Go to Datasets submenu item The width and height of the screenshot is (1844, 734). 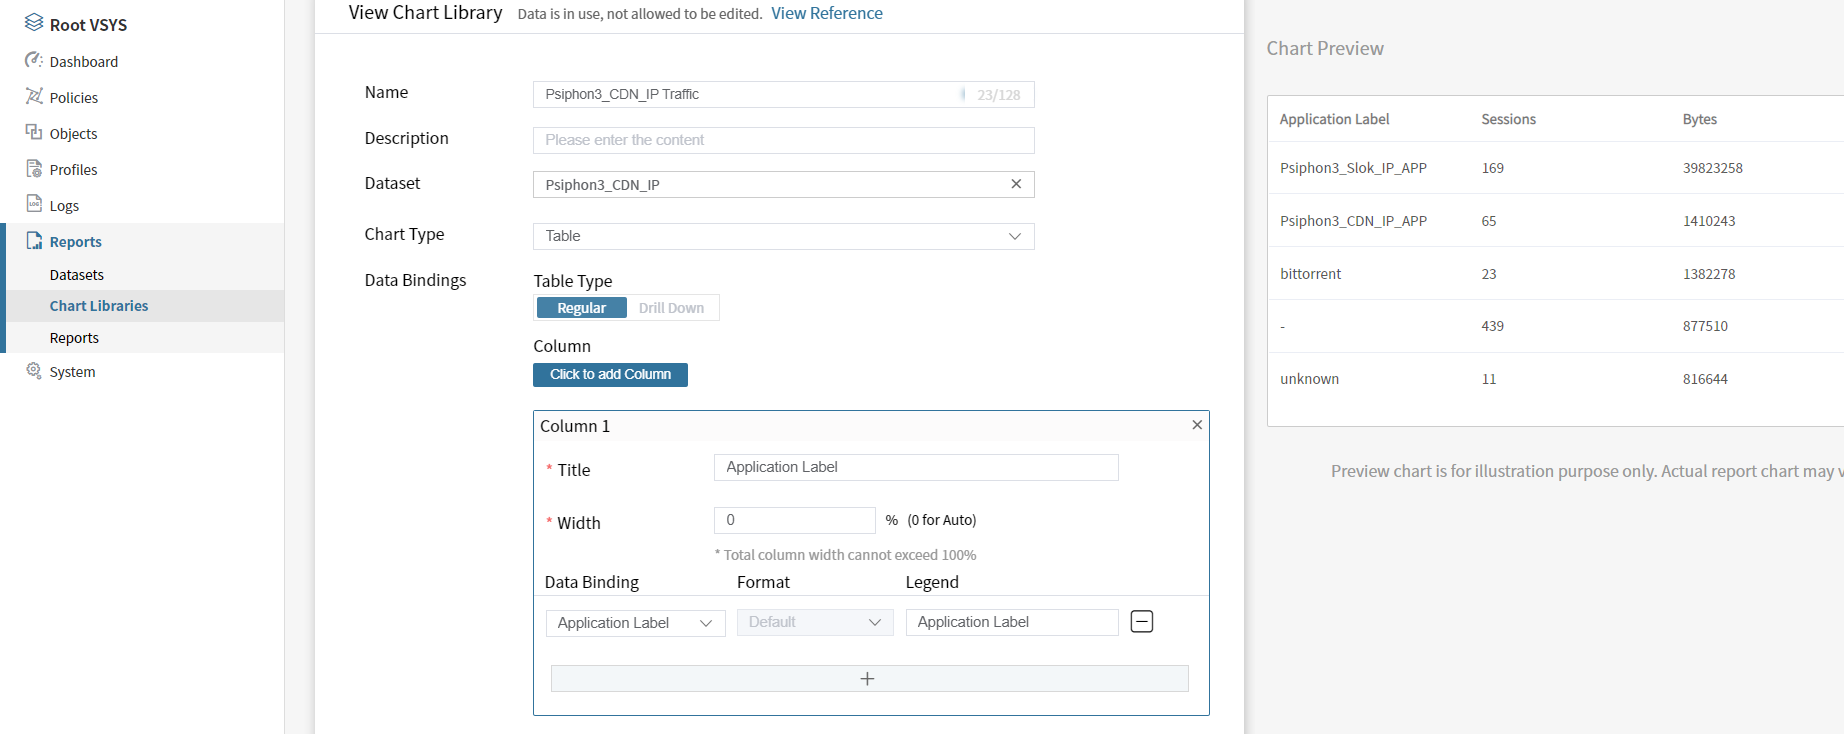[x=77, y=275]
